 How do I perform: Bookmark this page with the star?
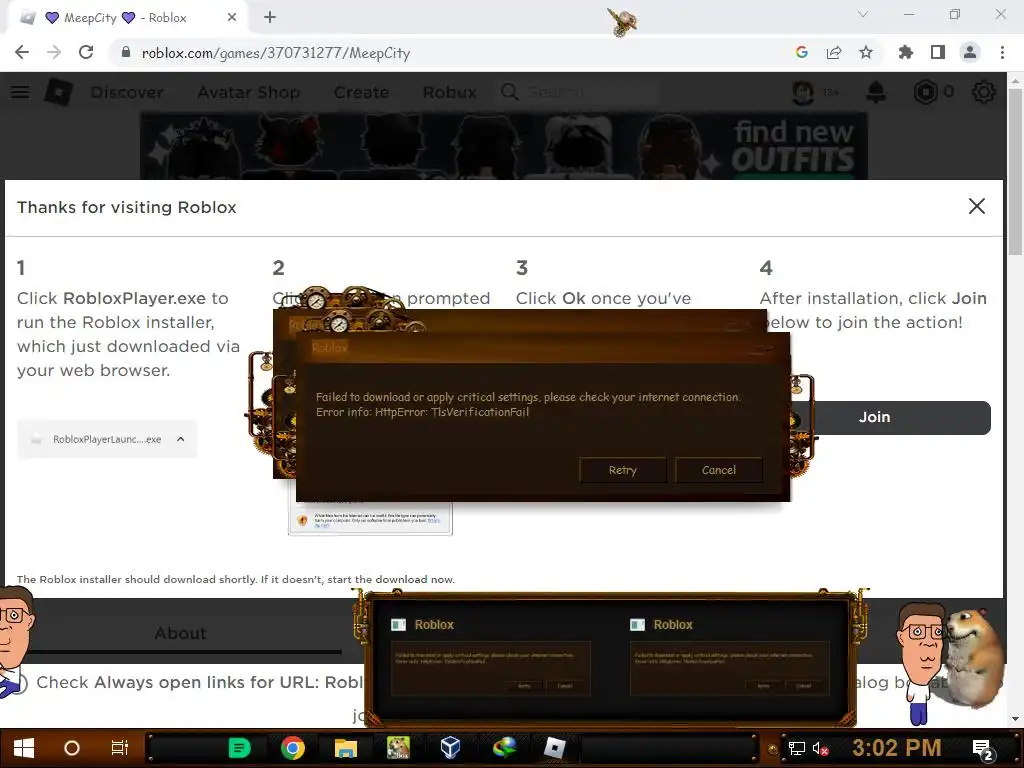[866, 53]
